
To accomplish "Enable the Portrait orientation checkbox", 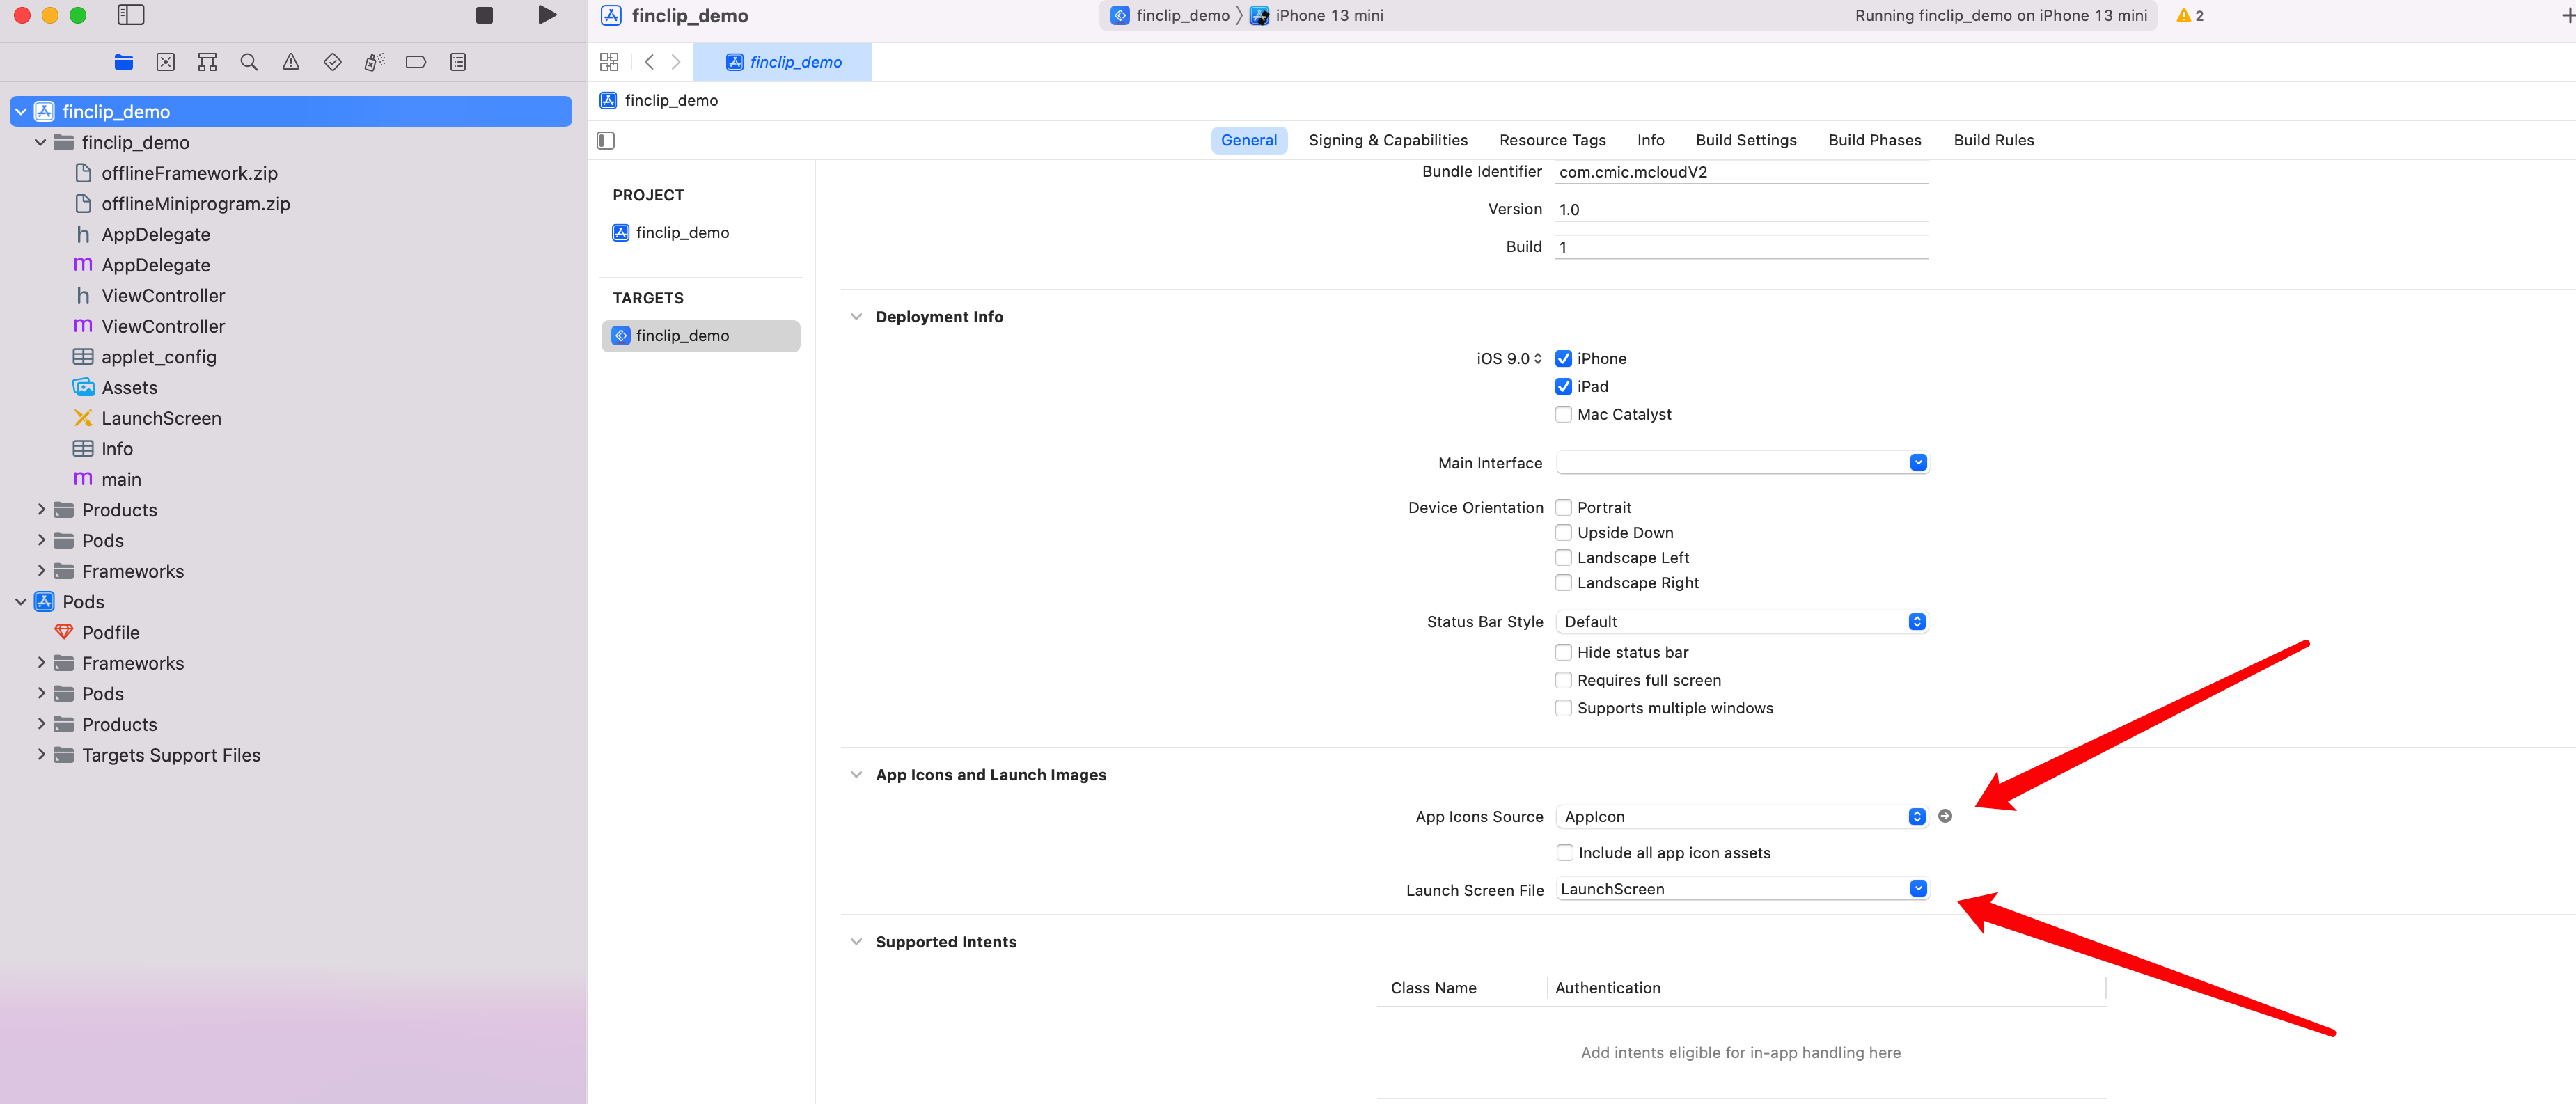I will [x=1563, y=507].
